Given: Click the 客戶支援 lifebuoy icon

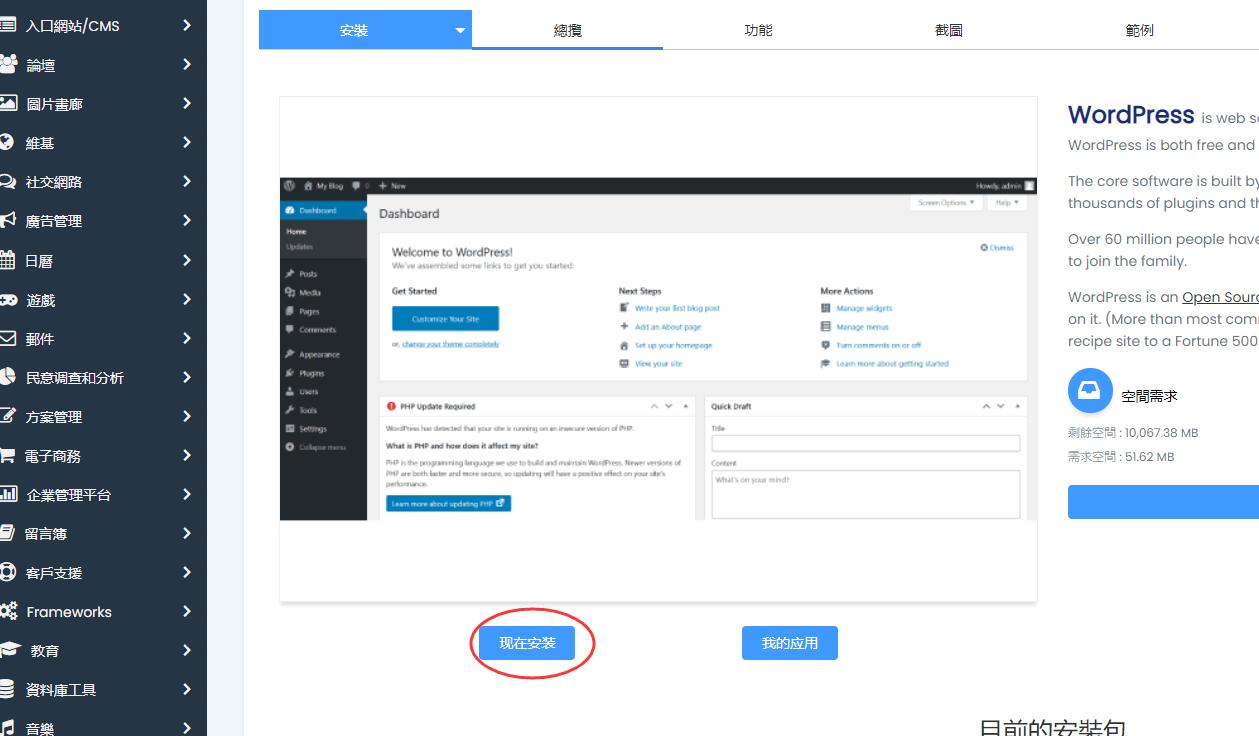Looking at the screenshot, I should (x=8, y=572).
